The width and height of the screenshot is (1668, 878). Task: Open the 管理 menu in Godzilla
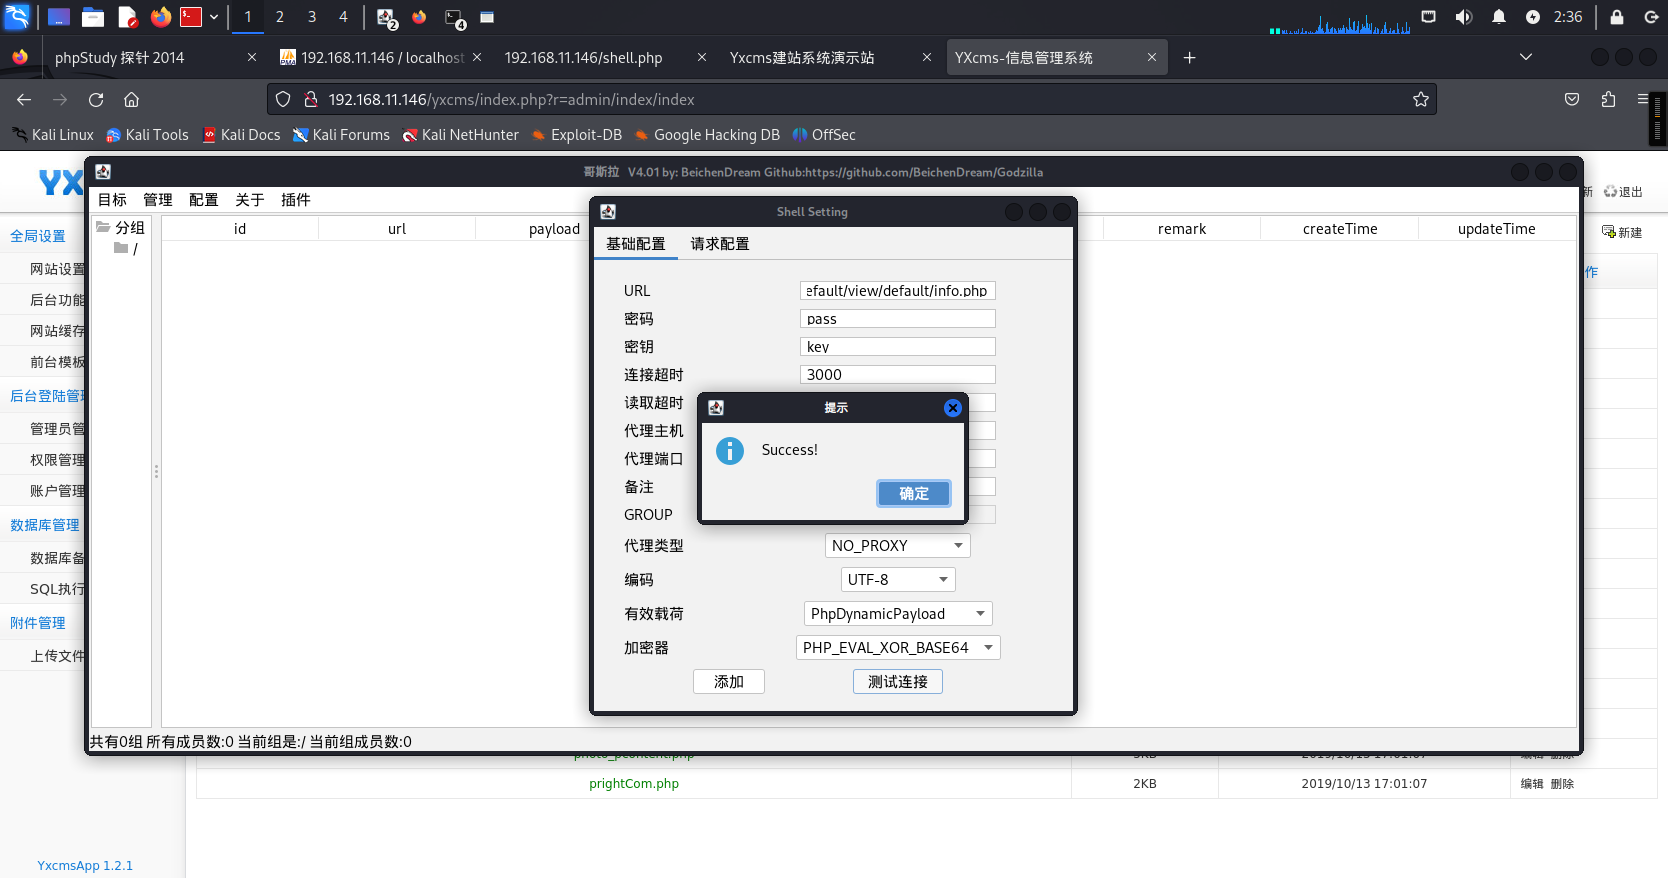tap(158, 200)
